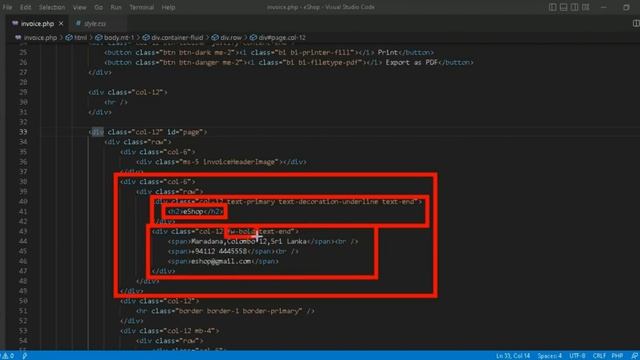Change indentation via Spaces: 4
Screen dimensions: 640x360
point(549,356)
